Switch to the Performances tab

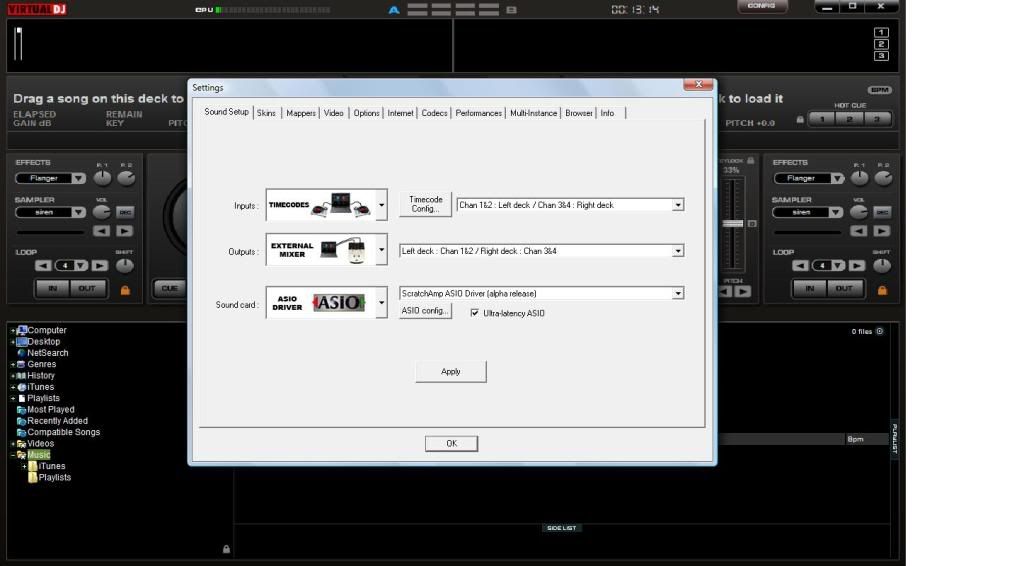tap(479, 113)
